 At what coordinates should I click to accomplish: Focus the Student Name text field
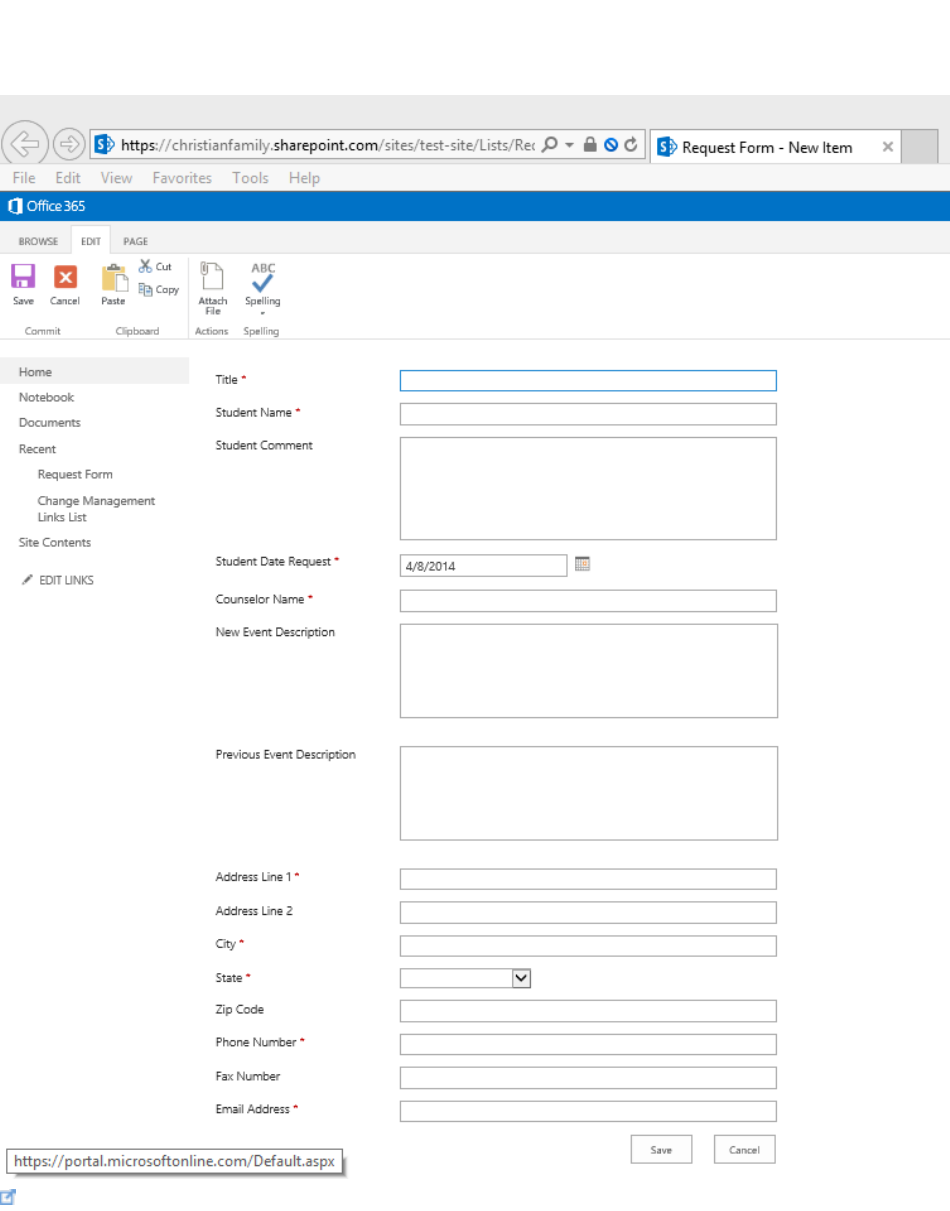click(588, 414)
